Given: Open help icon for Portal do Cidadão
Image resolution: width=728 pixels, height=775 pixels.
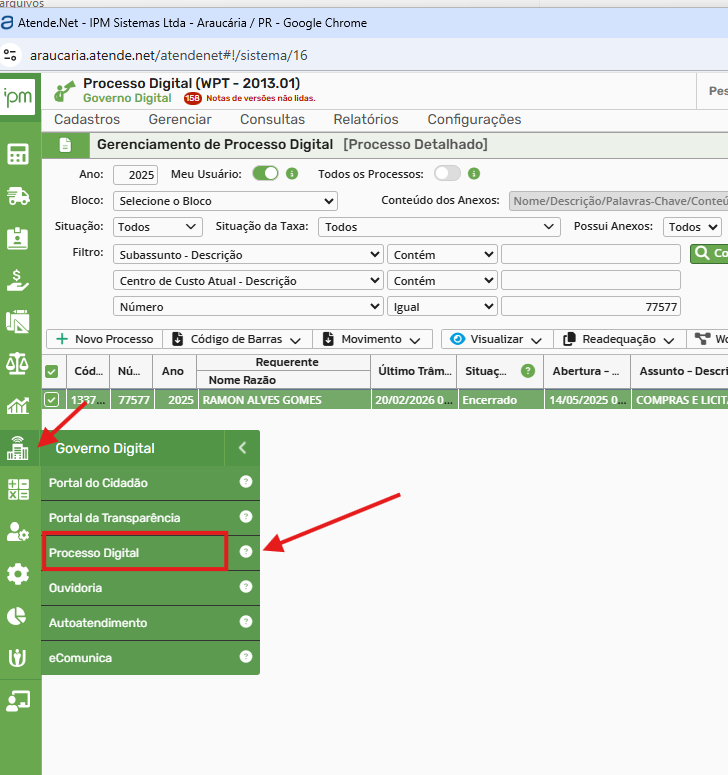Looking at the screenshot, I should (x=246, y=481).
